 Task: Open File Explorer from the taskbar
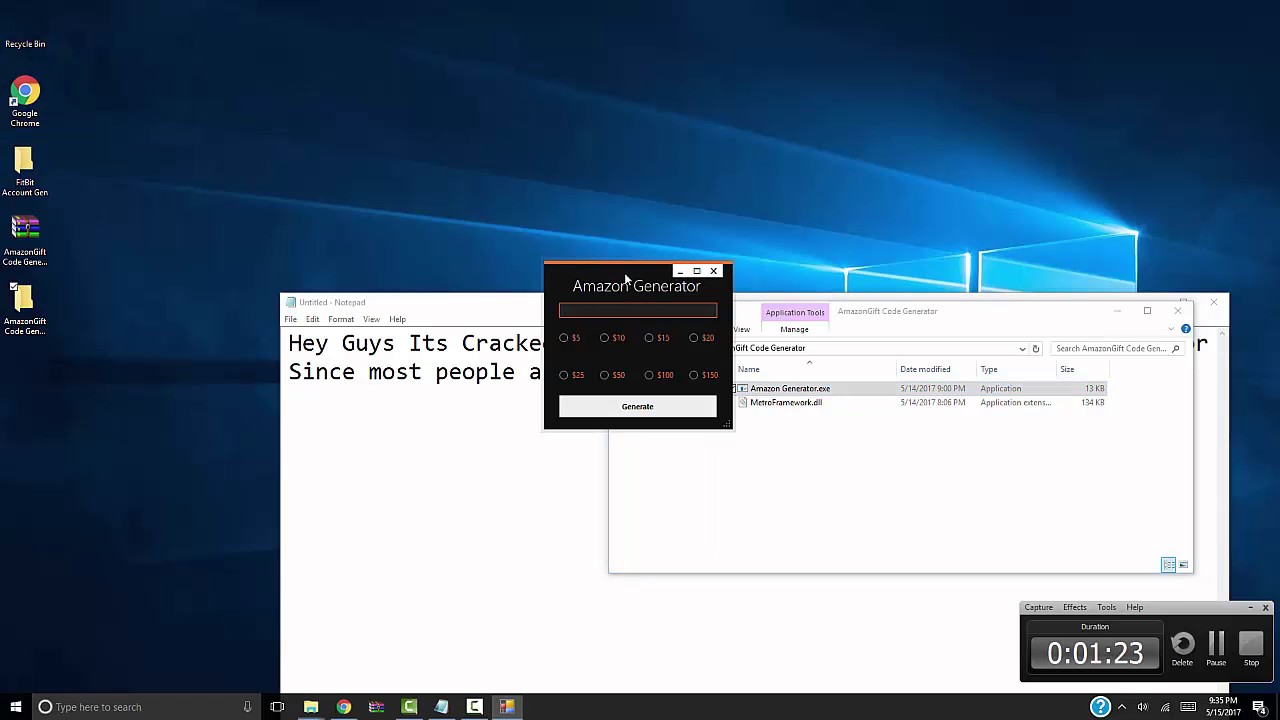click(x=311, y=707)
